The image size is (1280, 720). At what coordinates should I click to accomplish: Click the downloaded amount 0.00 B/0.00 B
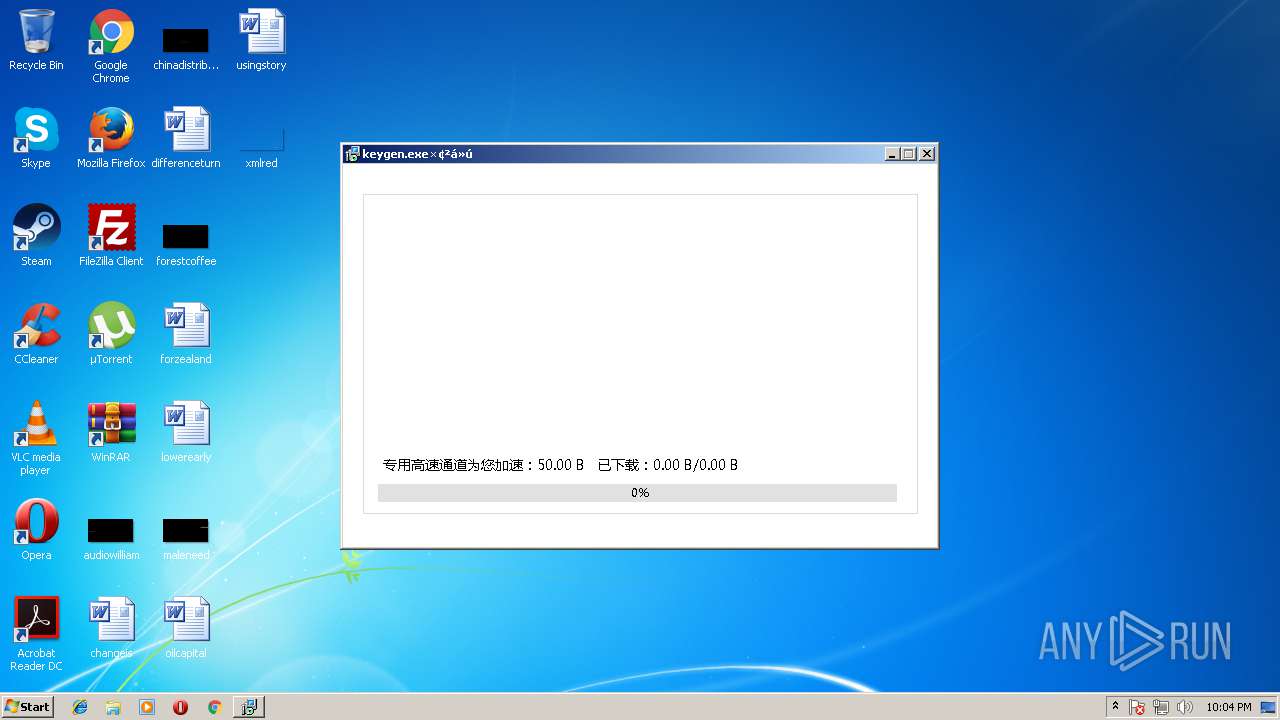pos(696,465)
